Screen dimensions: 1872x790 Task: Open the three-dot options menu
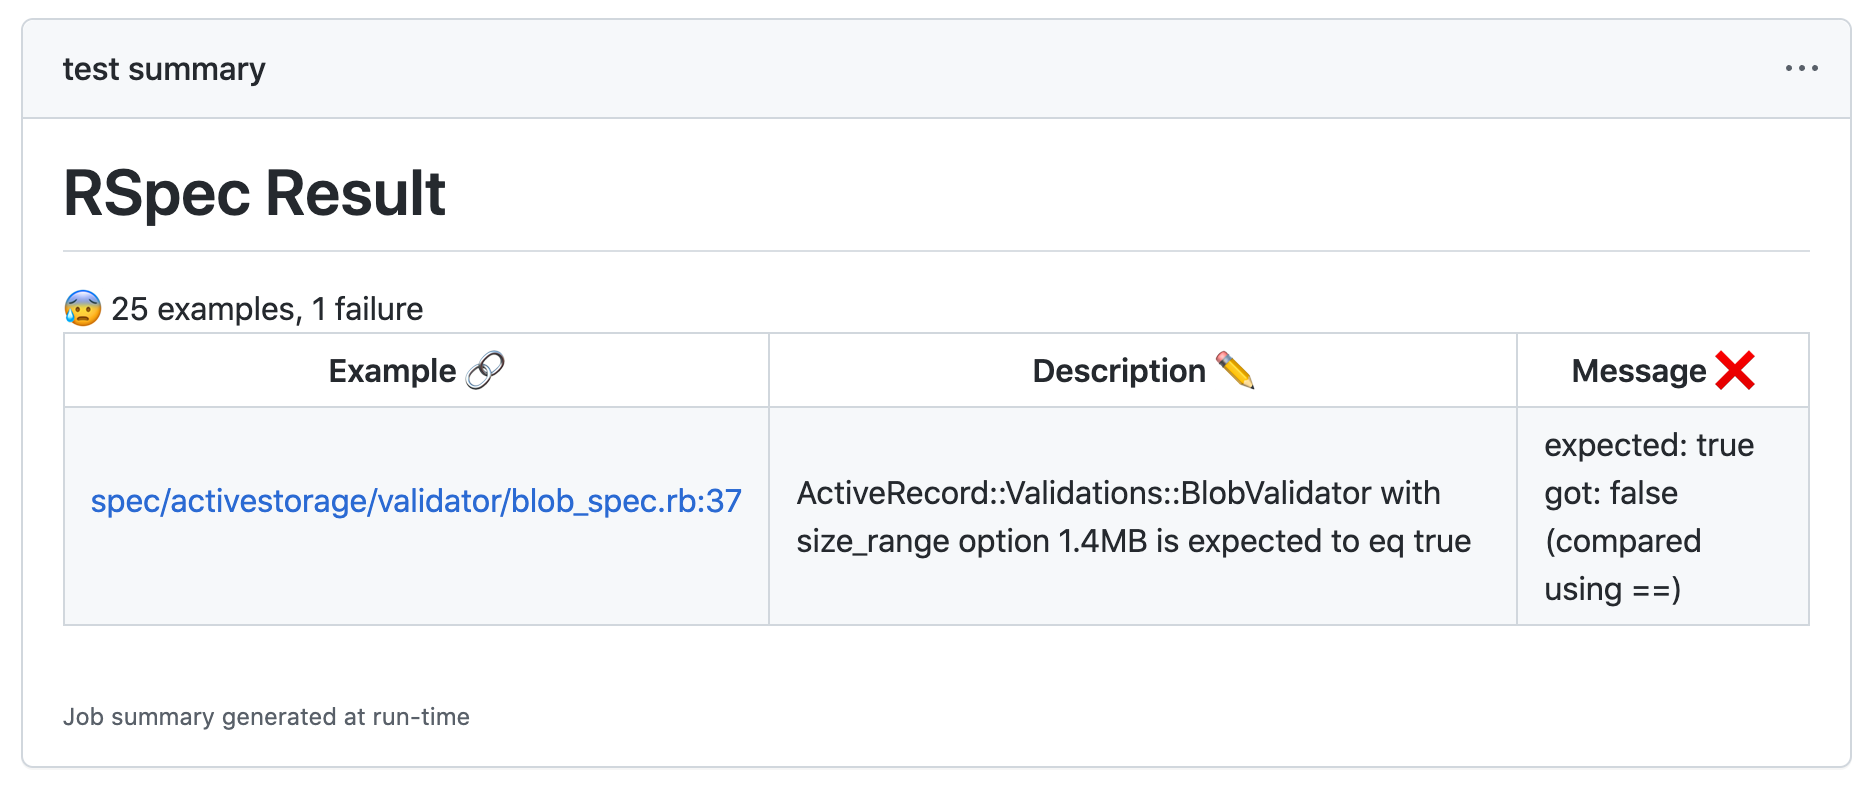click(1801, 68)
